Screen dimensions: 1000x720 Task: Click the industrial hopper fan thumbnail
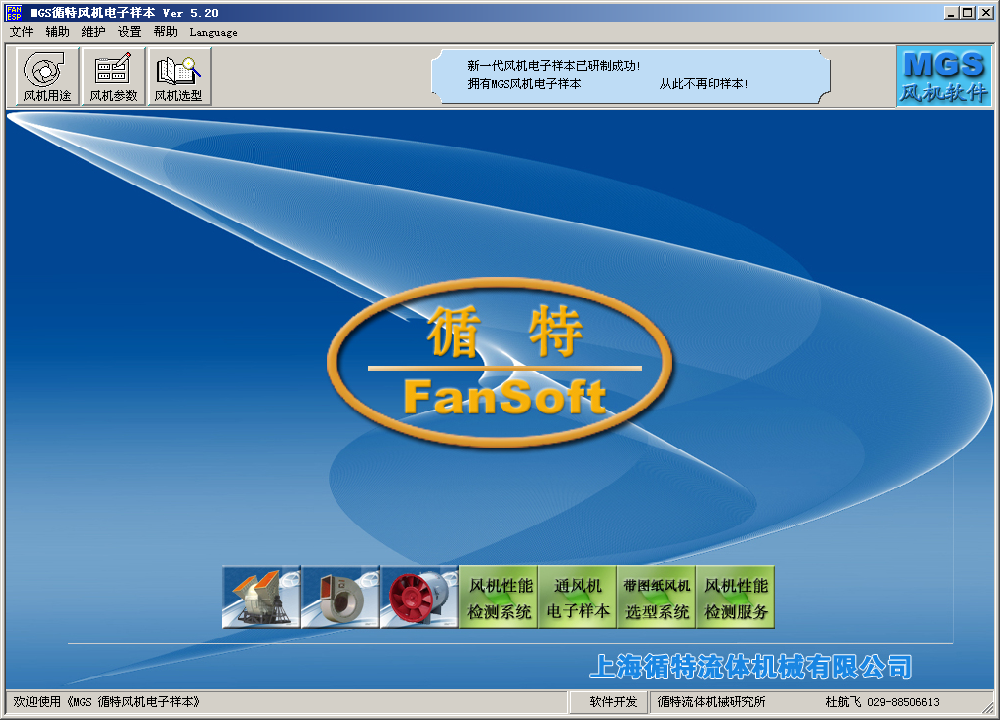click(261, 597)
